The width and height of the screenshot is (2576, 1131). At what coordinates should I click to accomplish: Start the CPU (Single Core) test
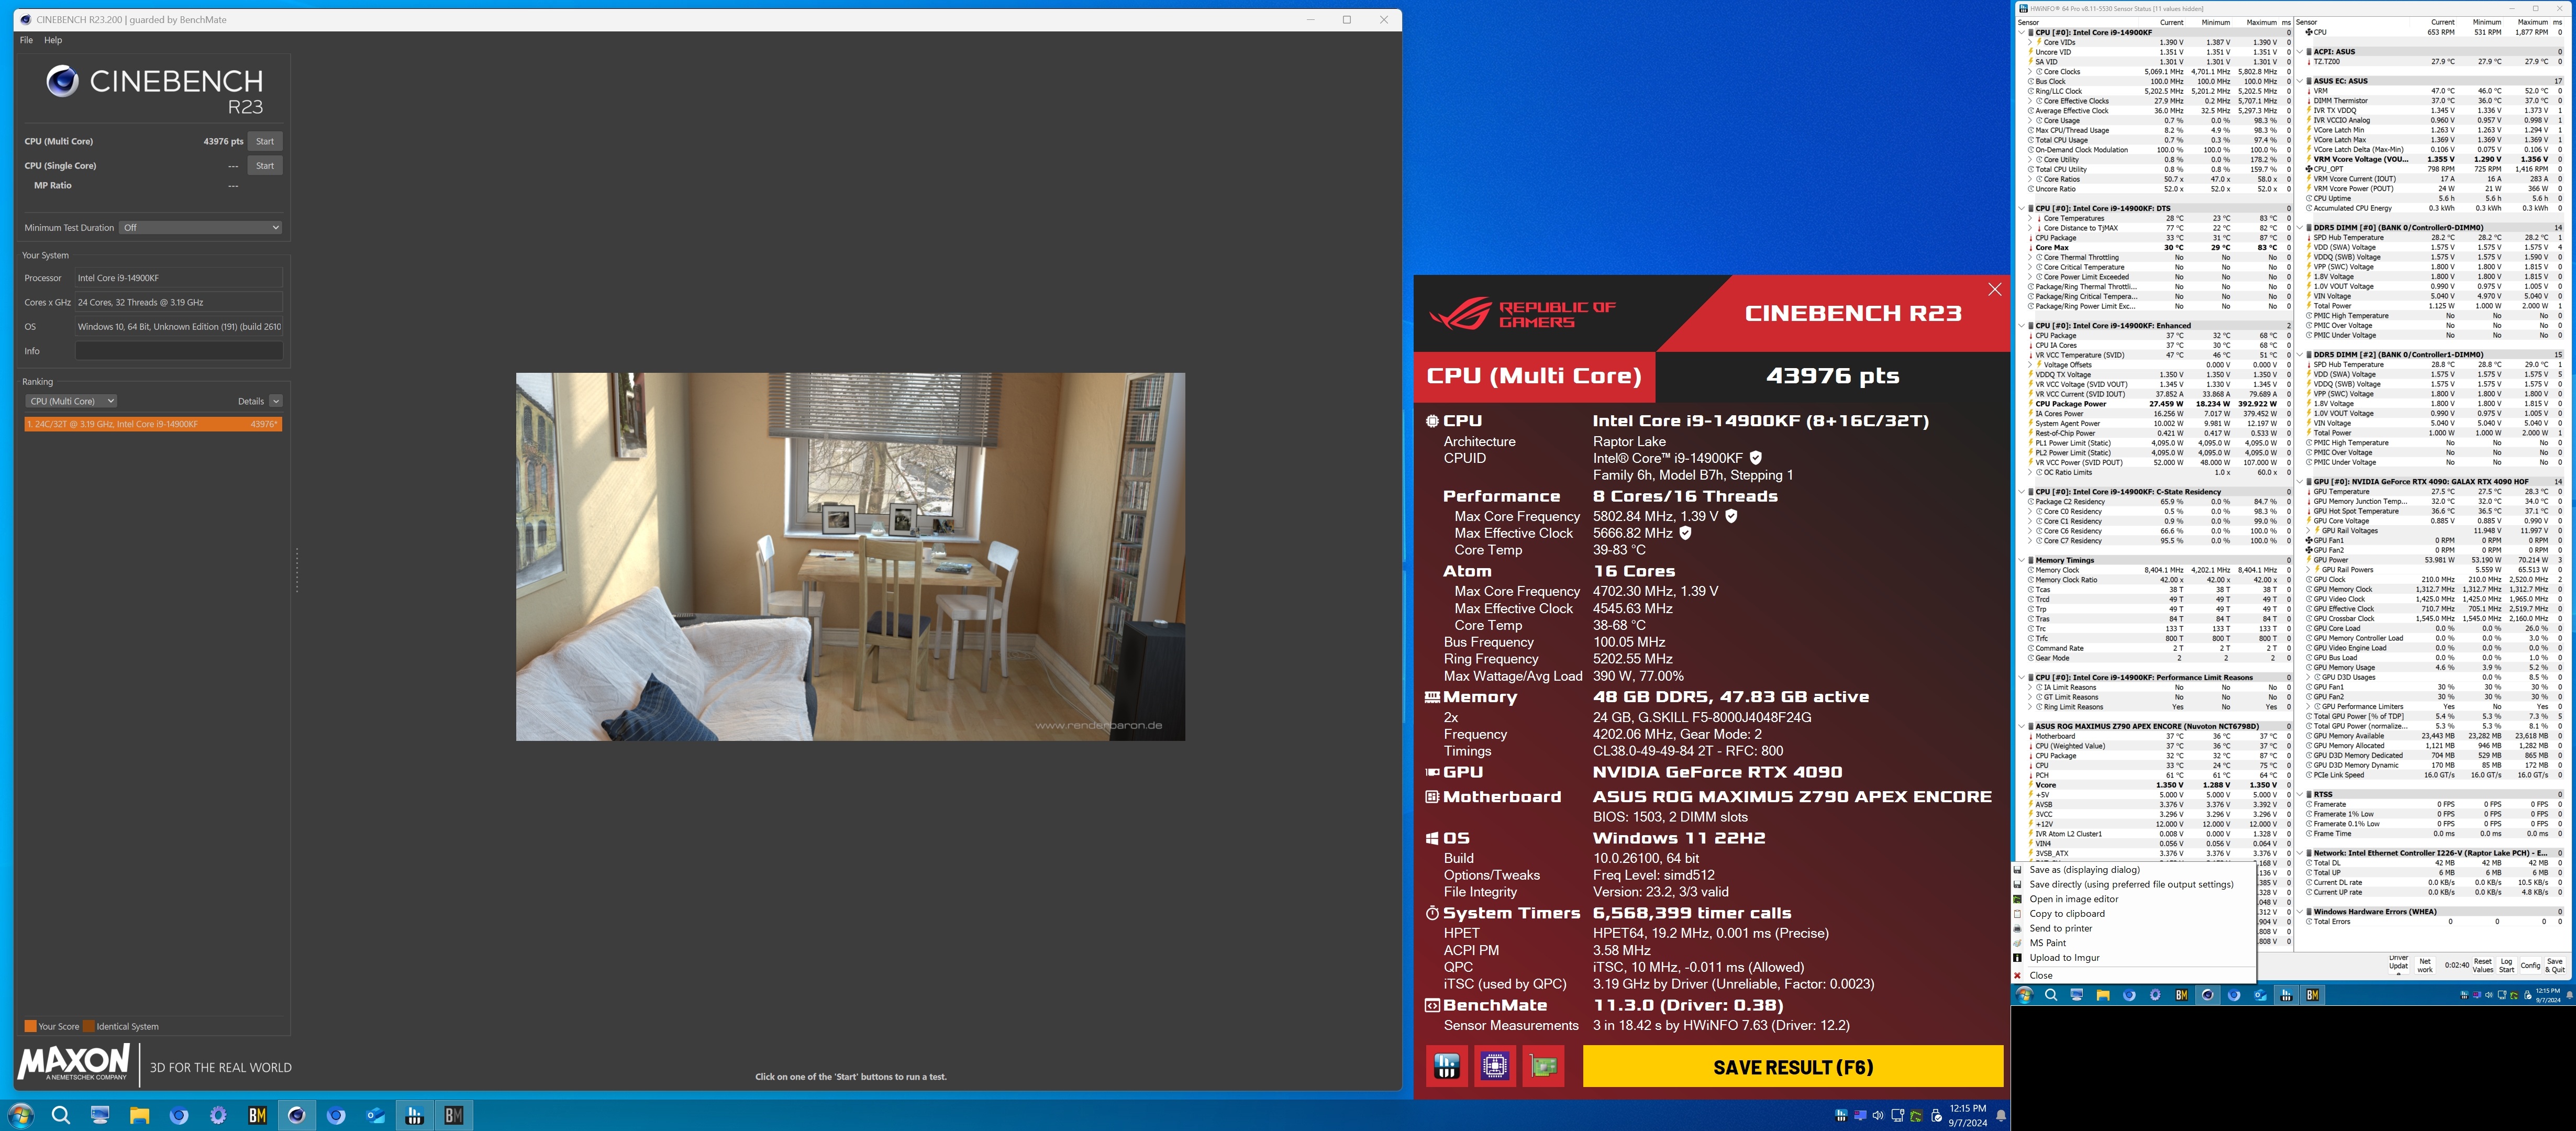pos(265,166)
